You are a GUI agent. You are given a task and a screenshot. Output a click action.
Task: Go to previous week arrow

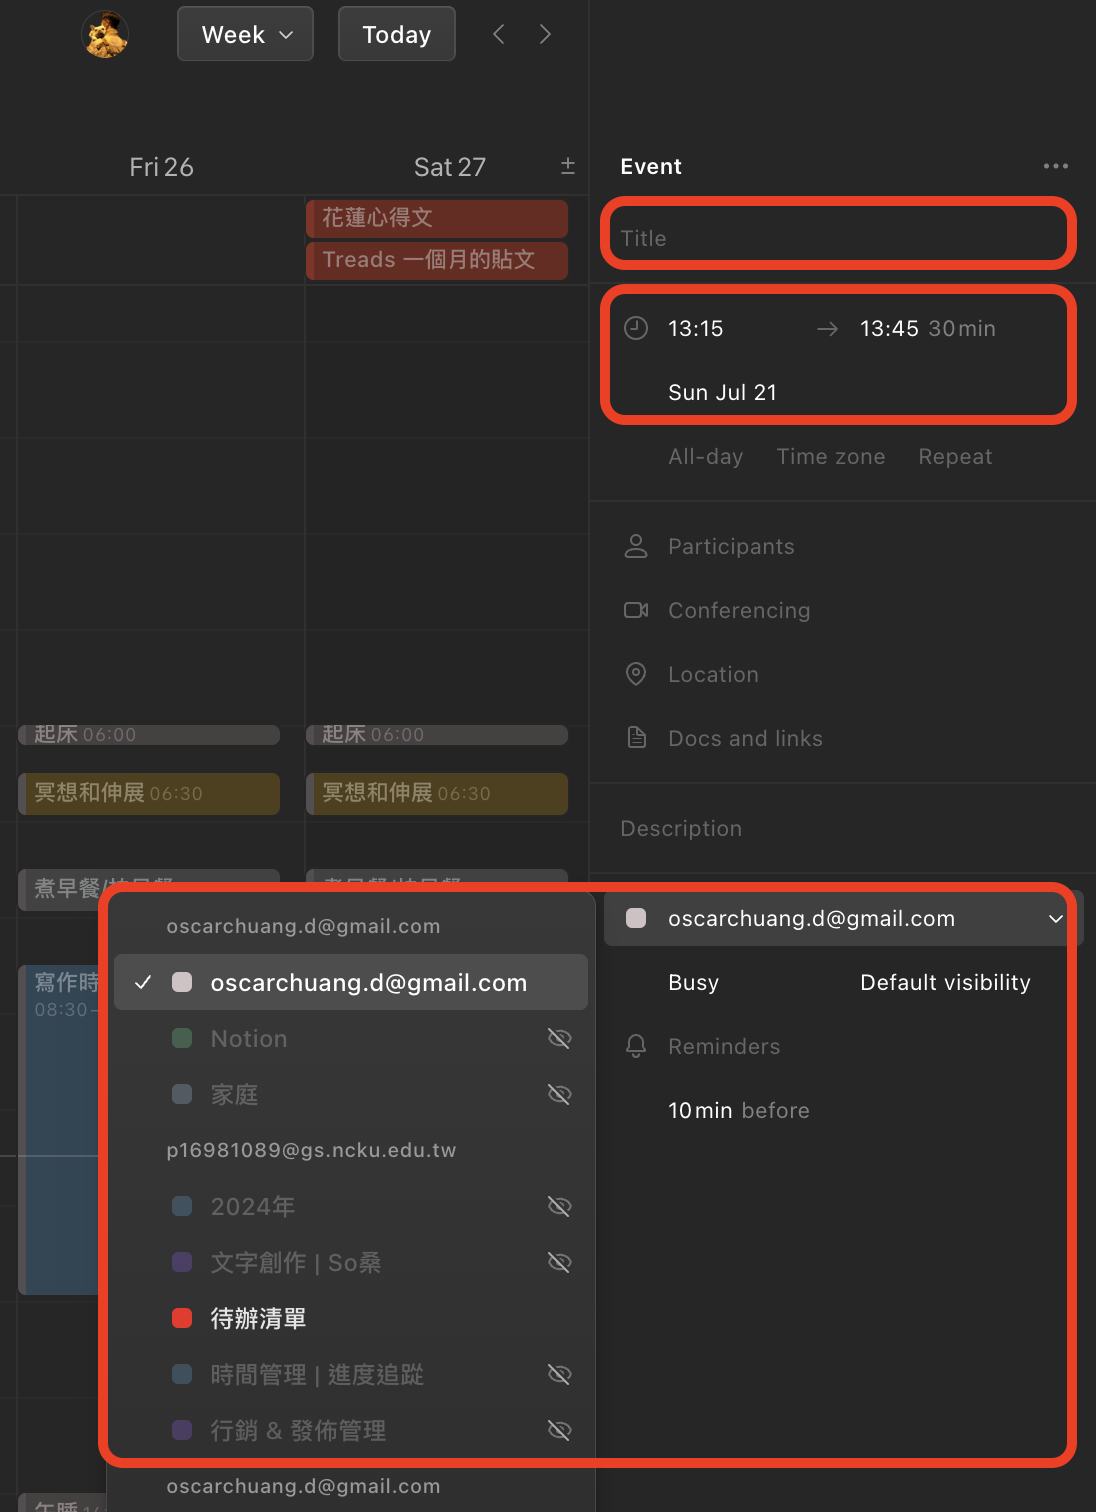(x=499, y=35)
